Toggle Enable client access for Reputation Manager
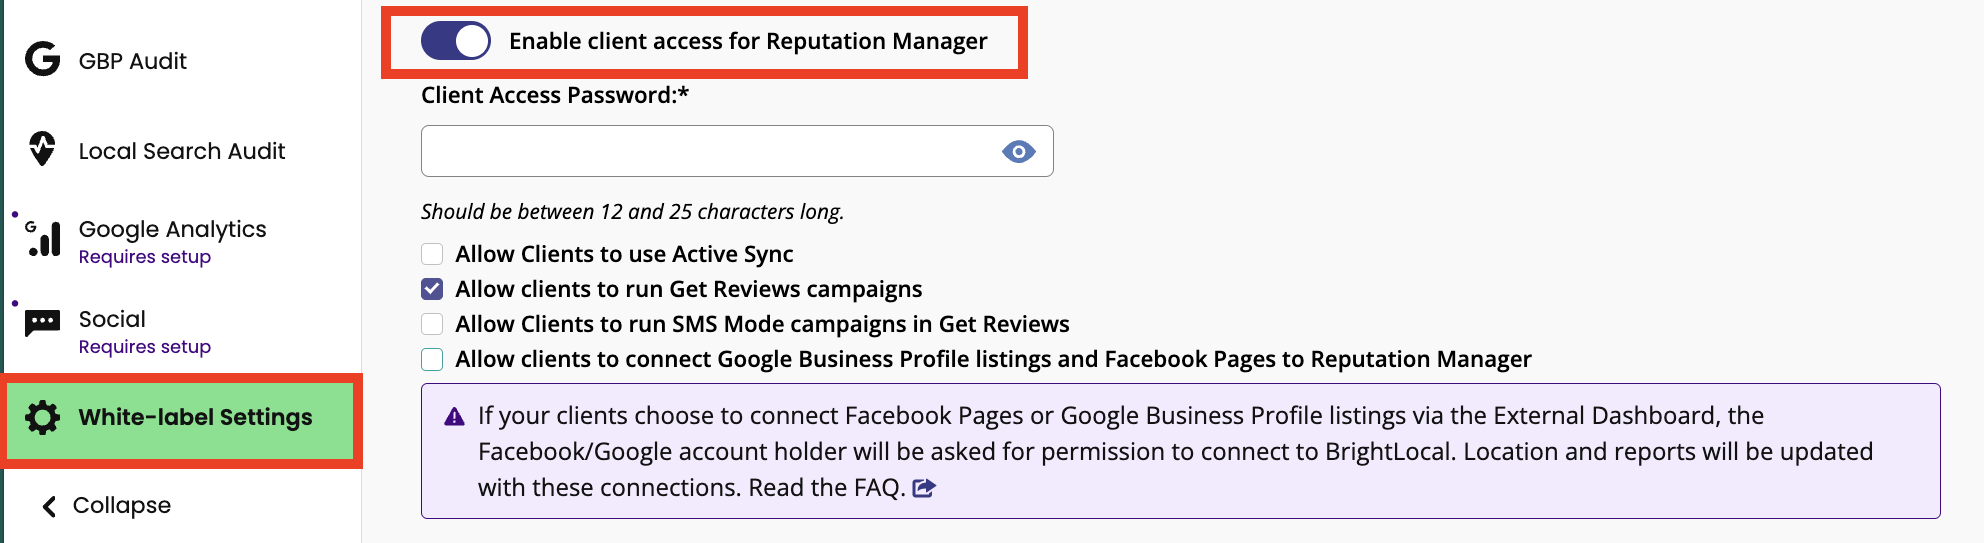This screenshot has width=1984, height=543. (x=456, y=41)
